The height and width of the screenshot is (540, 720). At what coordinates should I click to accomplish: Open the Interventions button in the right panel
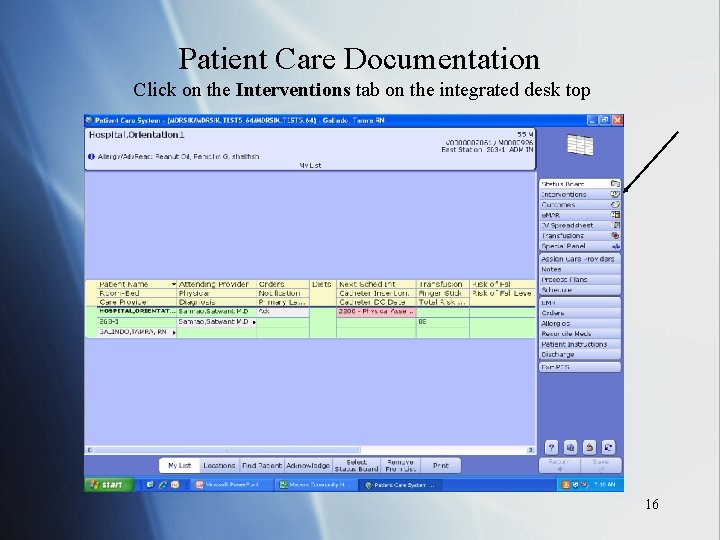pyautogui.click(x=579, y=194)
